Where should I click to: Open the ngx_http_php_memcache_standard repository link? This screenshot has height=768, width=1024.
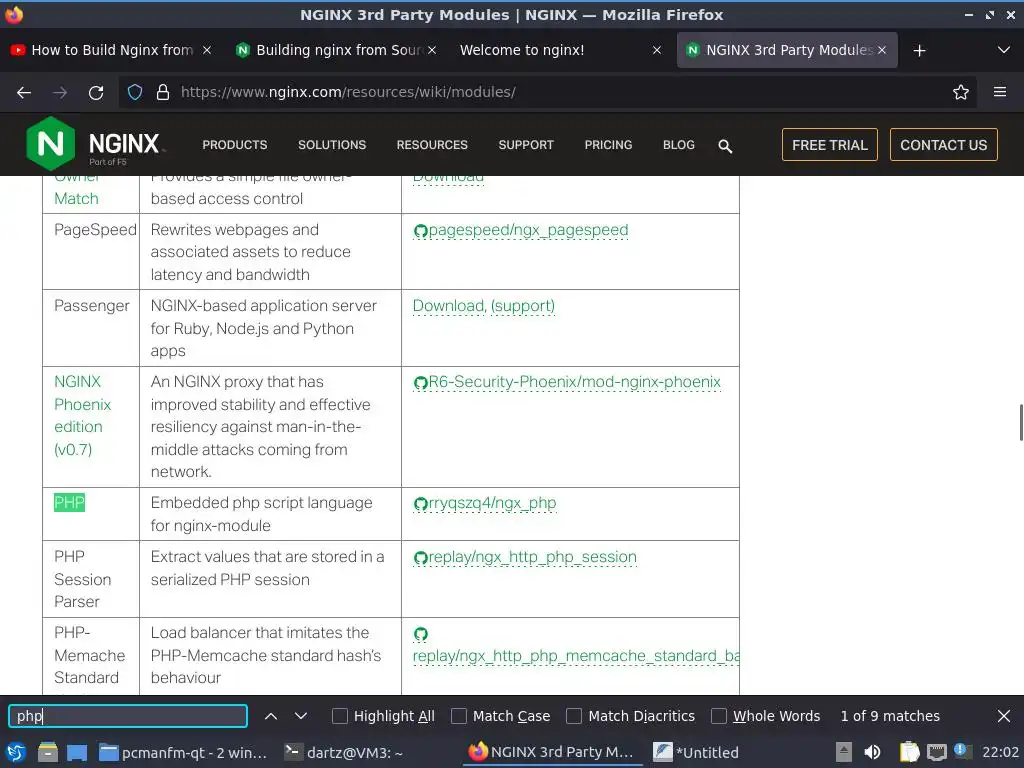(576, 656)
